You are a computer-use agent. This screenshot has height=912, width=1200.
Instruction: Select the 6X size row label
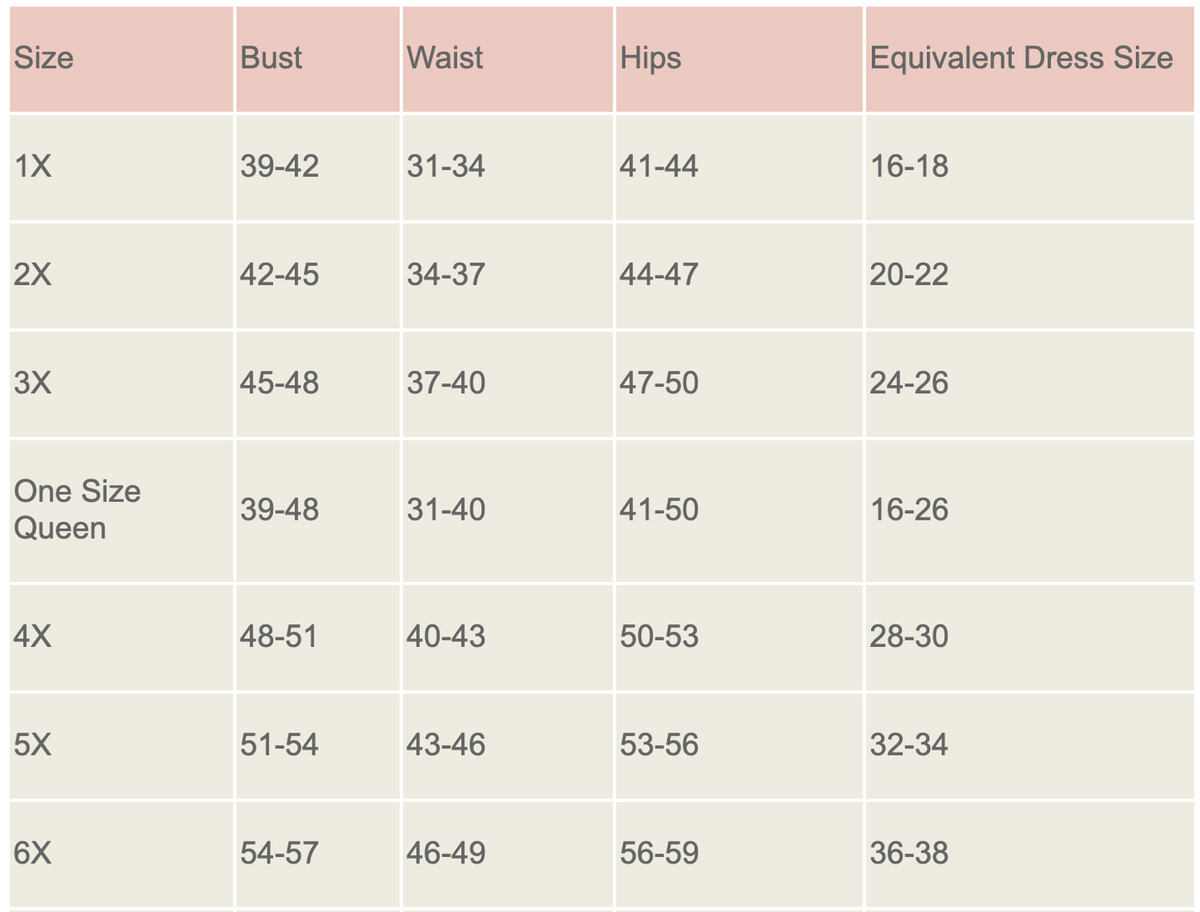pos(34,853)
